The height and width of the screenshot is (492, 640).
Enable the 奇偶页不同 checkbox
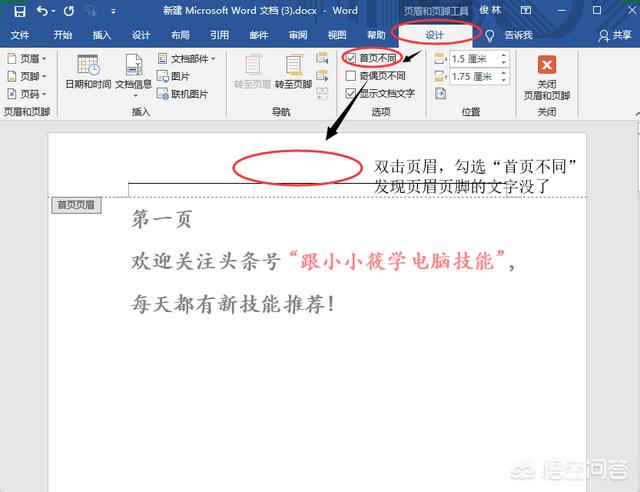(351, 76)
